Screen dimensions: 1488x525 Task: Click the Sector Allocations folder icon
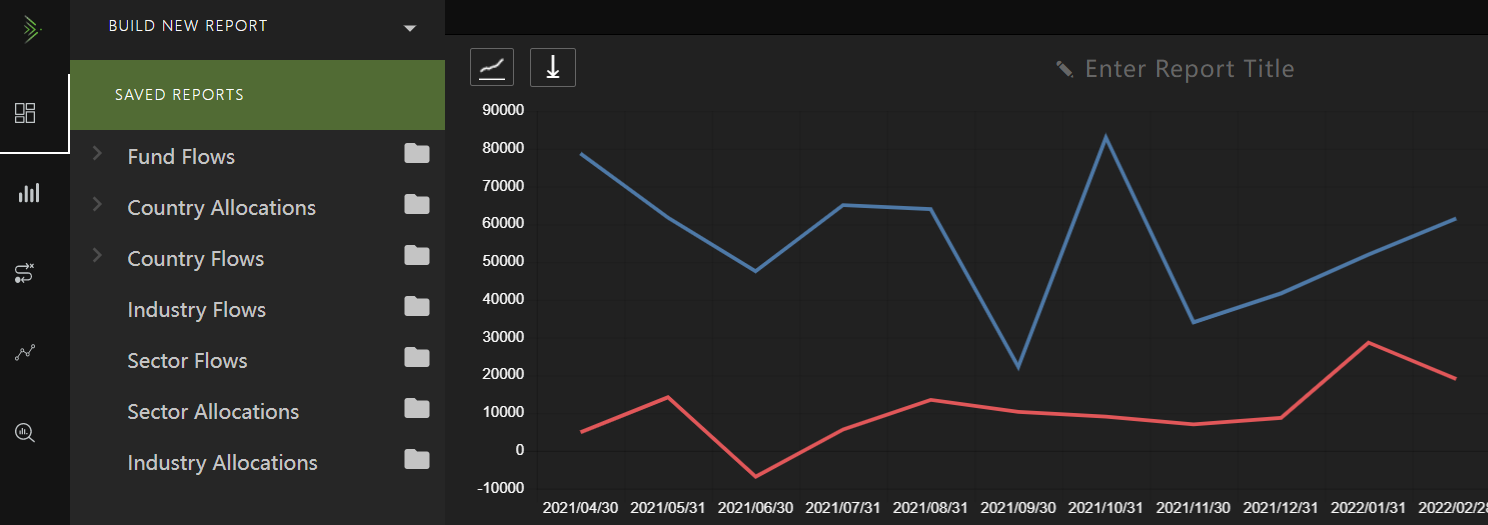click(417, 409)
